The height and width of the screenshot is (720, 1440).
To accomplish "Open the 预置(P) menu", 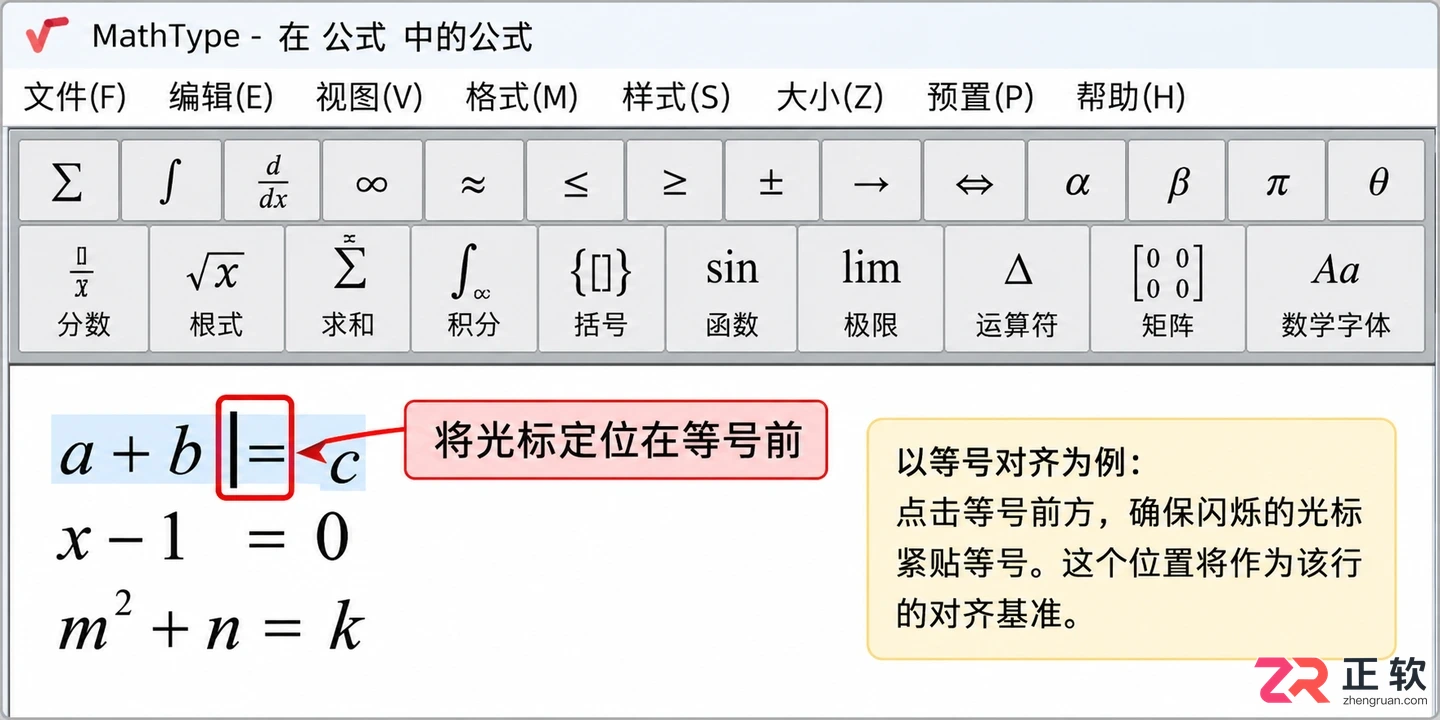I will [x=980, y=97].
